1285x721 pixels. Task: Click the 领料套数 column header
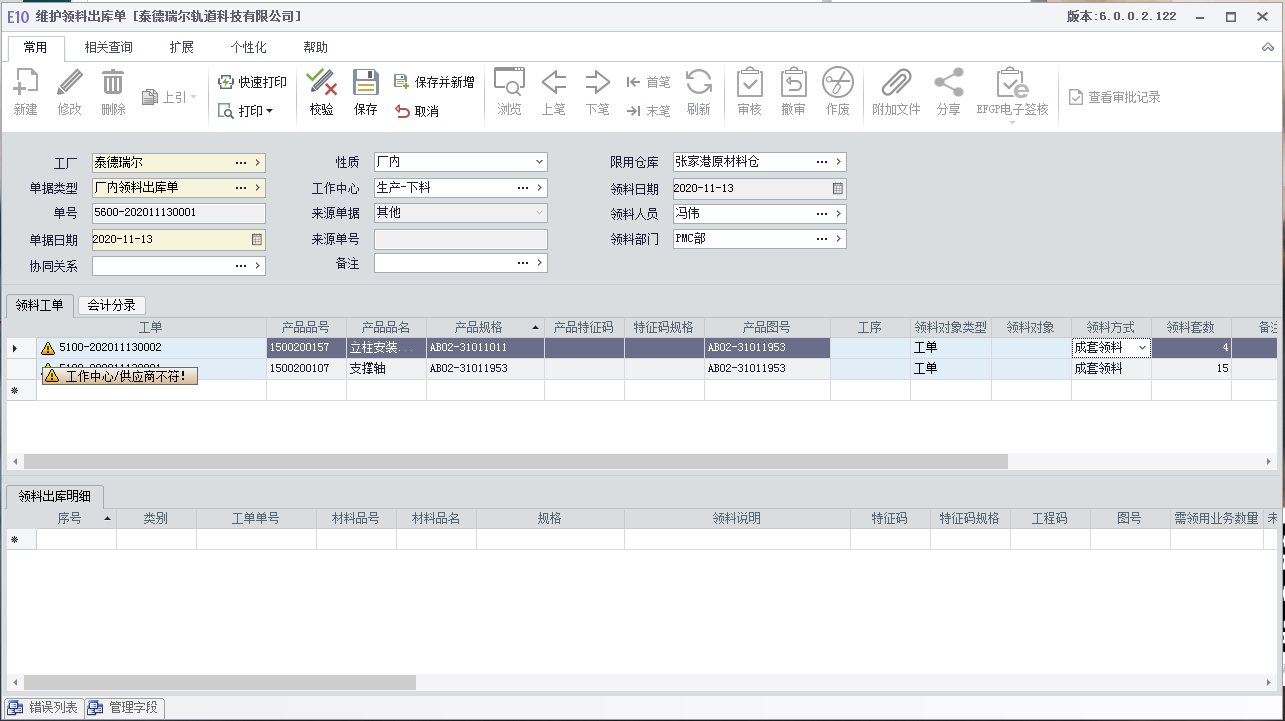click(x=1191, y=328)
